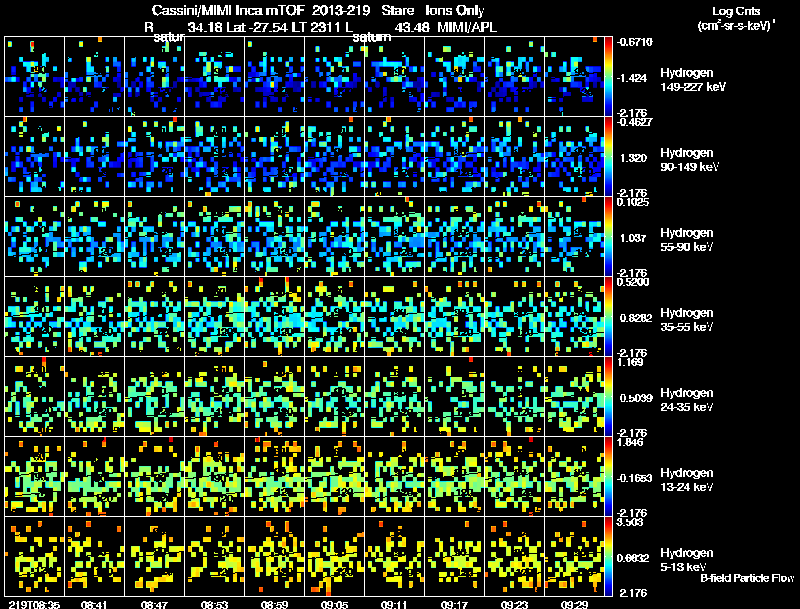Click the 0.5039 color scale value
Viewport: 800px width, 609px height.
click(636, 398)
